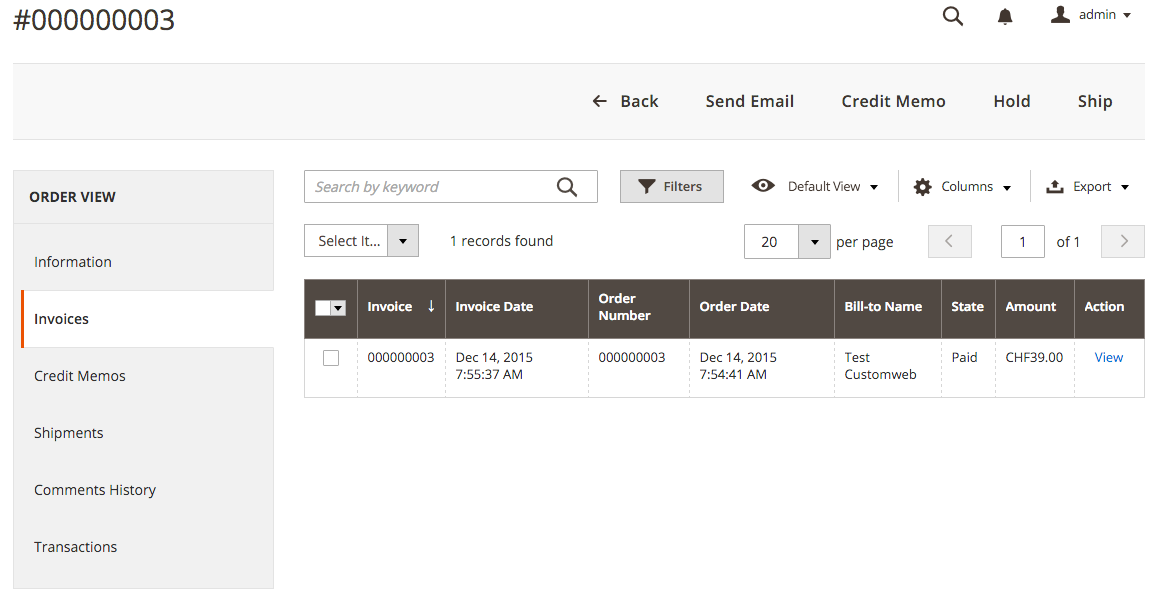Screen dimensions: 1171x611
Task: Open the Shipments tab in sidebar
Action: point(69,433)
